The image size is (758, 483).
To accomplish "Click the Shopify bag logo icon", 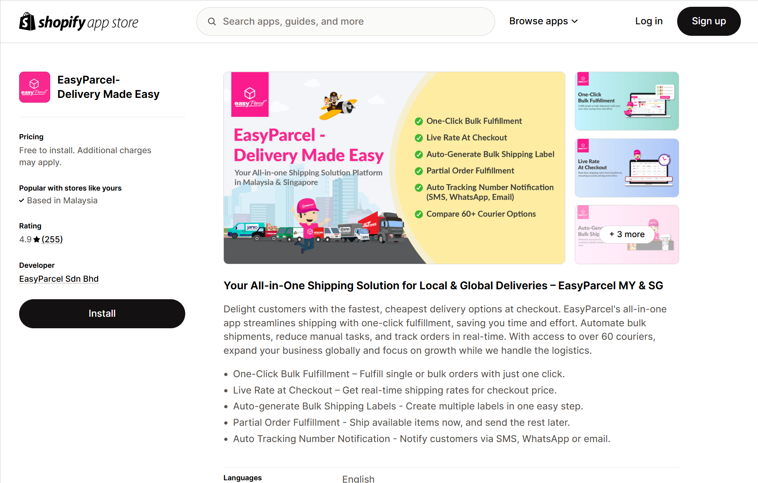I will pyautogui.click(x=27, y=21).
